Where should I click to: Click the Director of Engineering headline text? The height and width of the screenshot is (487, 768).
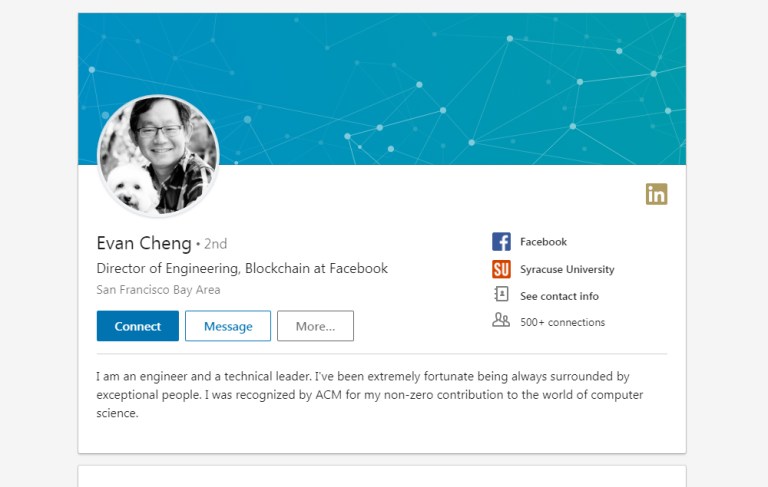(x=242, y=268)
